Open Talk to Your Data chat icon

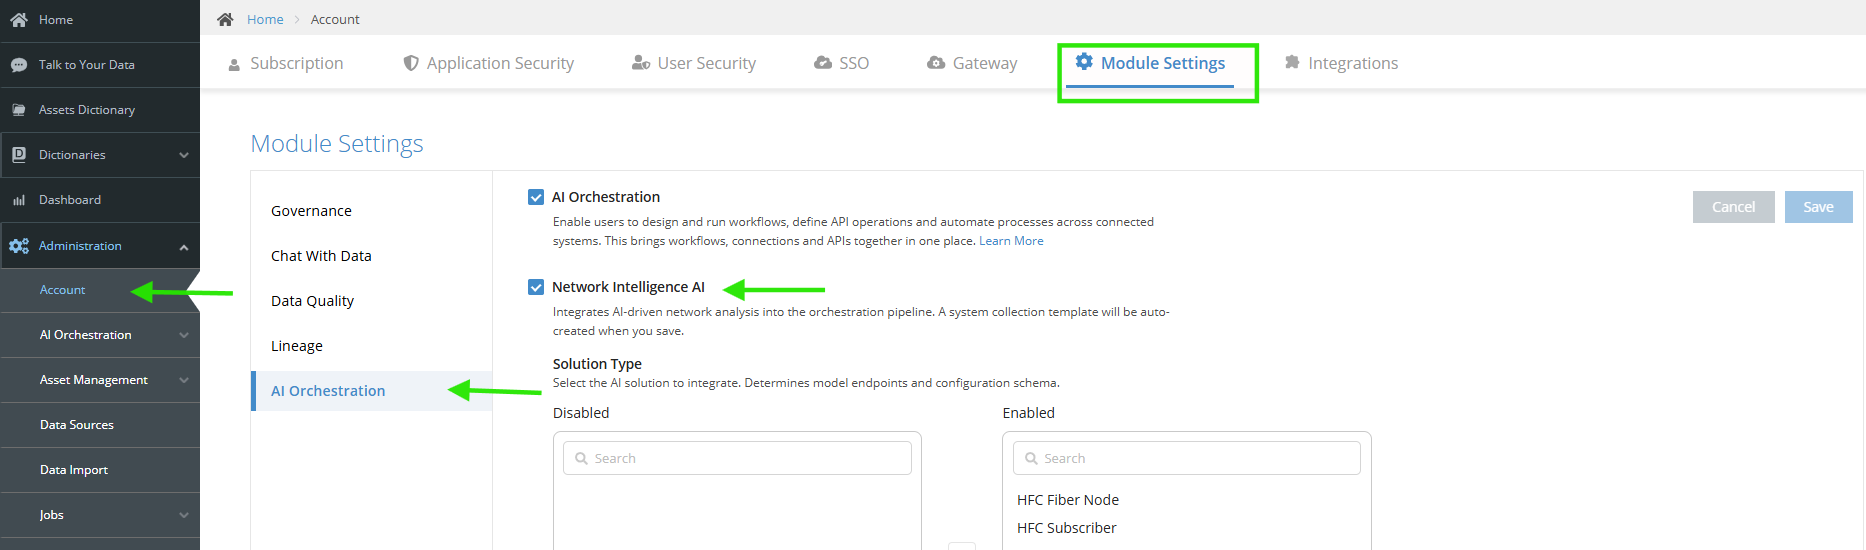19,65
